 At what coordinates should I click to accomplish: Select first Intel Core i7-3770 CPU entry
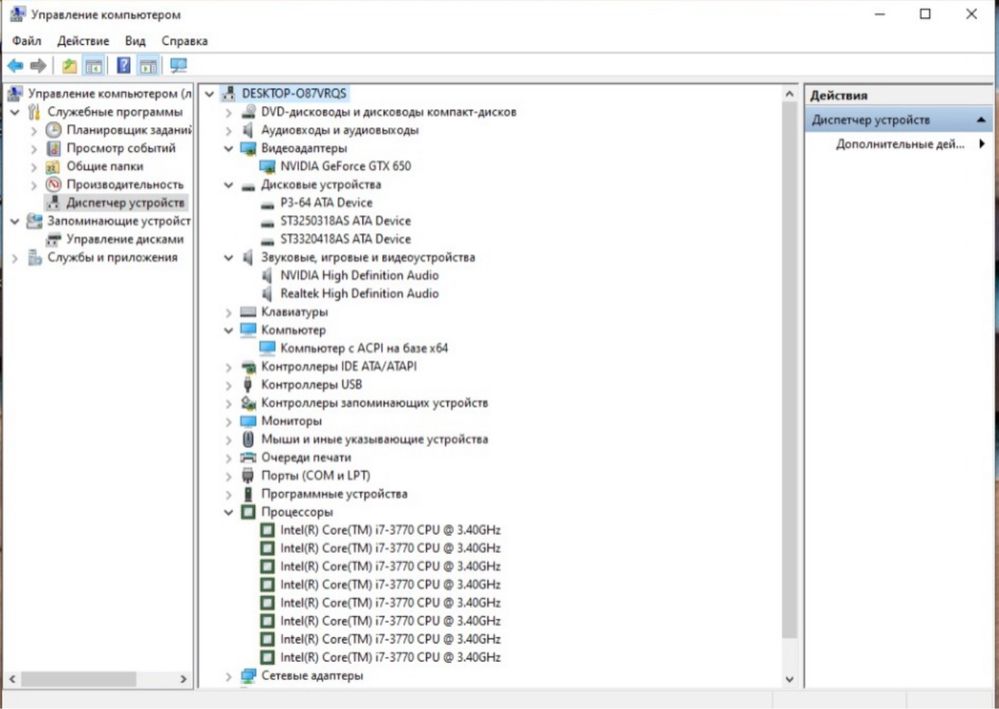(x=390, y=530)
